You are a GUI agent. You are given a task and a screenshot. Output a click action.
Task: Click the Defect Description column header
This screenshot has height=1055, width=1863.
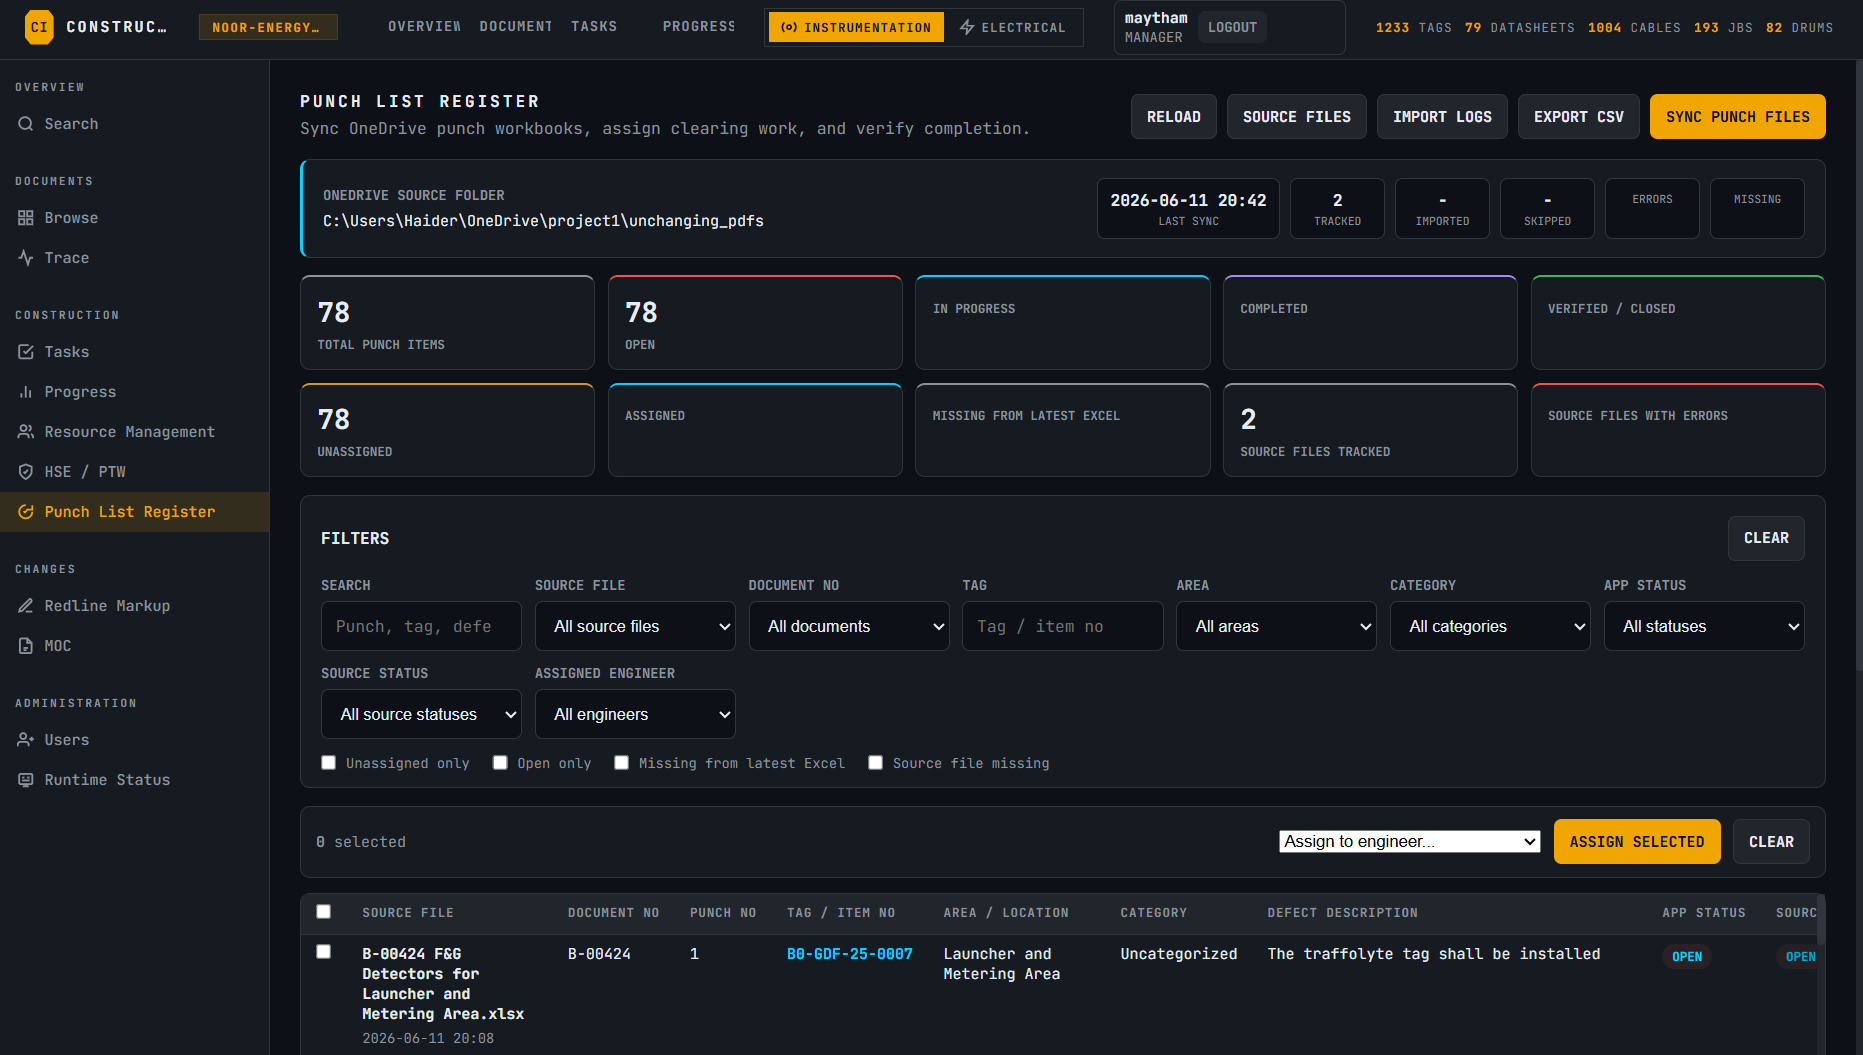[x=1342, y=913]
